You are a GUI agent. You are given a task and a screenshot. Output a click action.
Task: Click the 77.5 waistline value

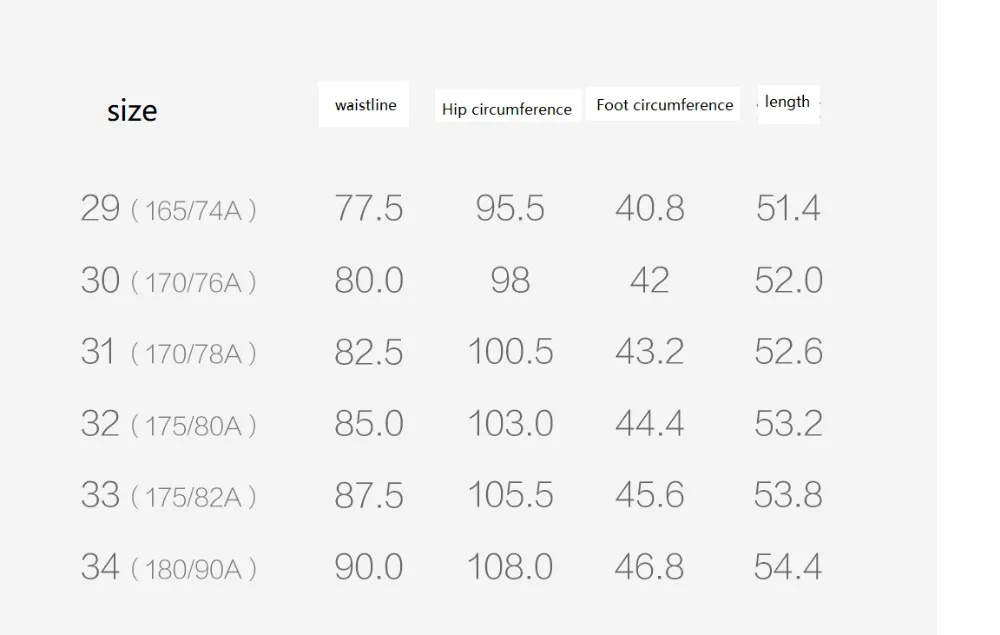369,208
